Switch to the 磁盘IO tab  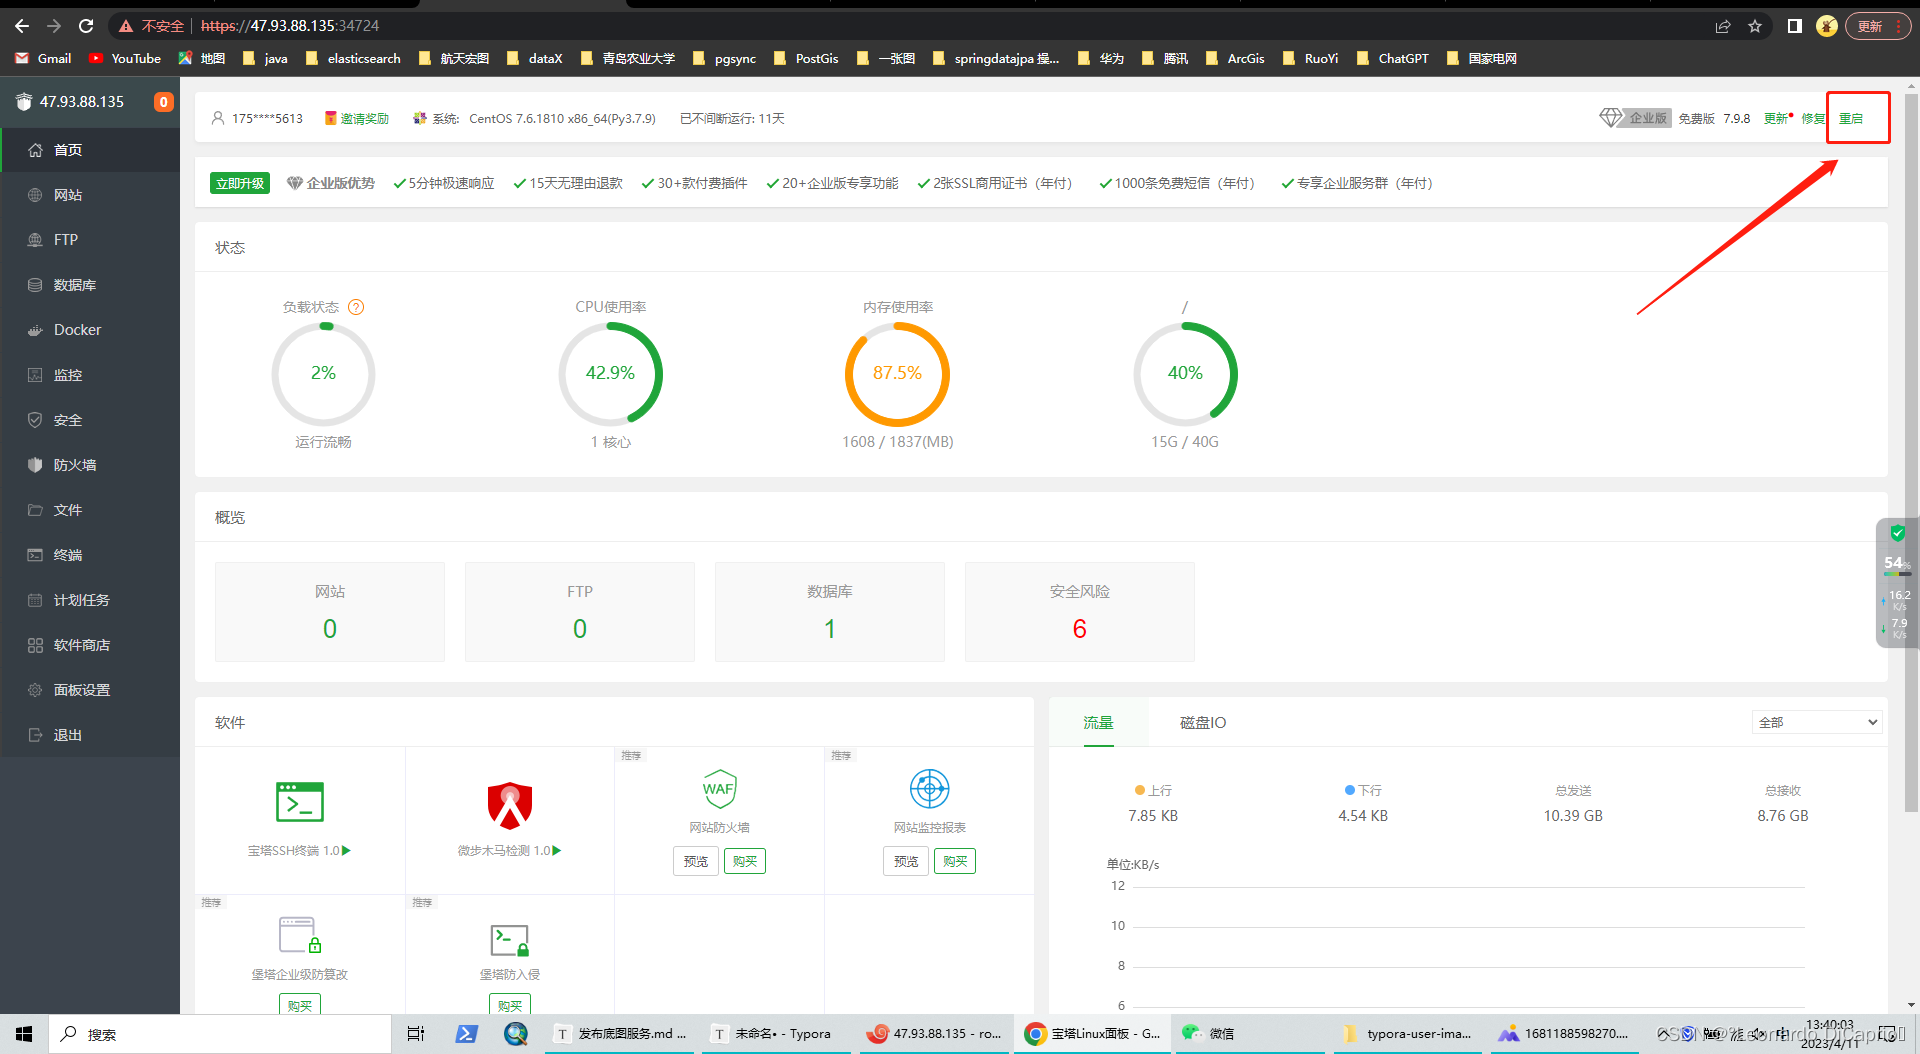(1203, 722)
